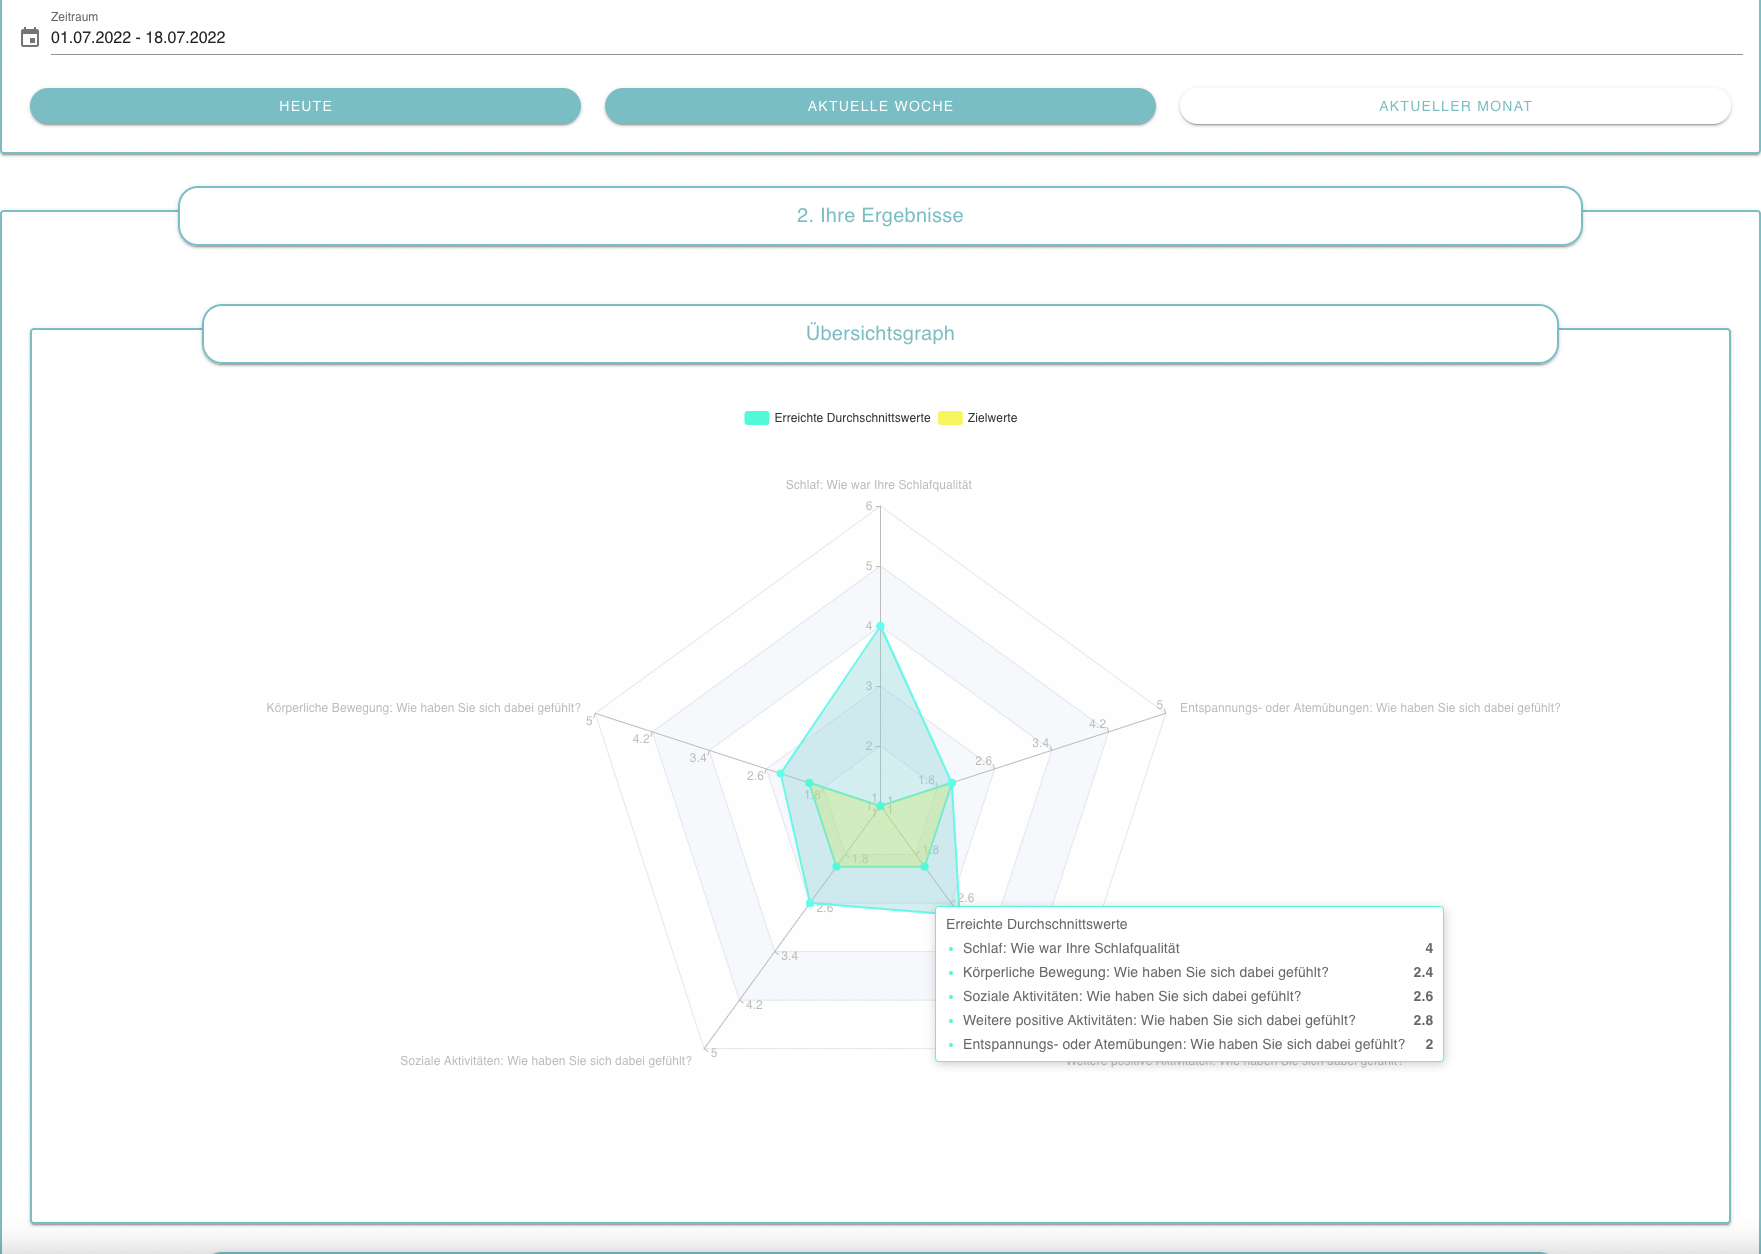Choose the AKTUELLE WOCHE button
1761x1254 pixels.
[880, 106]
